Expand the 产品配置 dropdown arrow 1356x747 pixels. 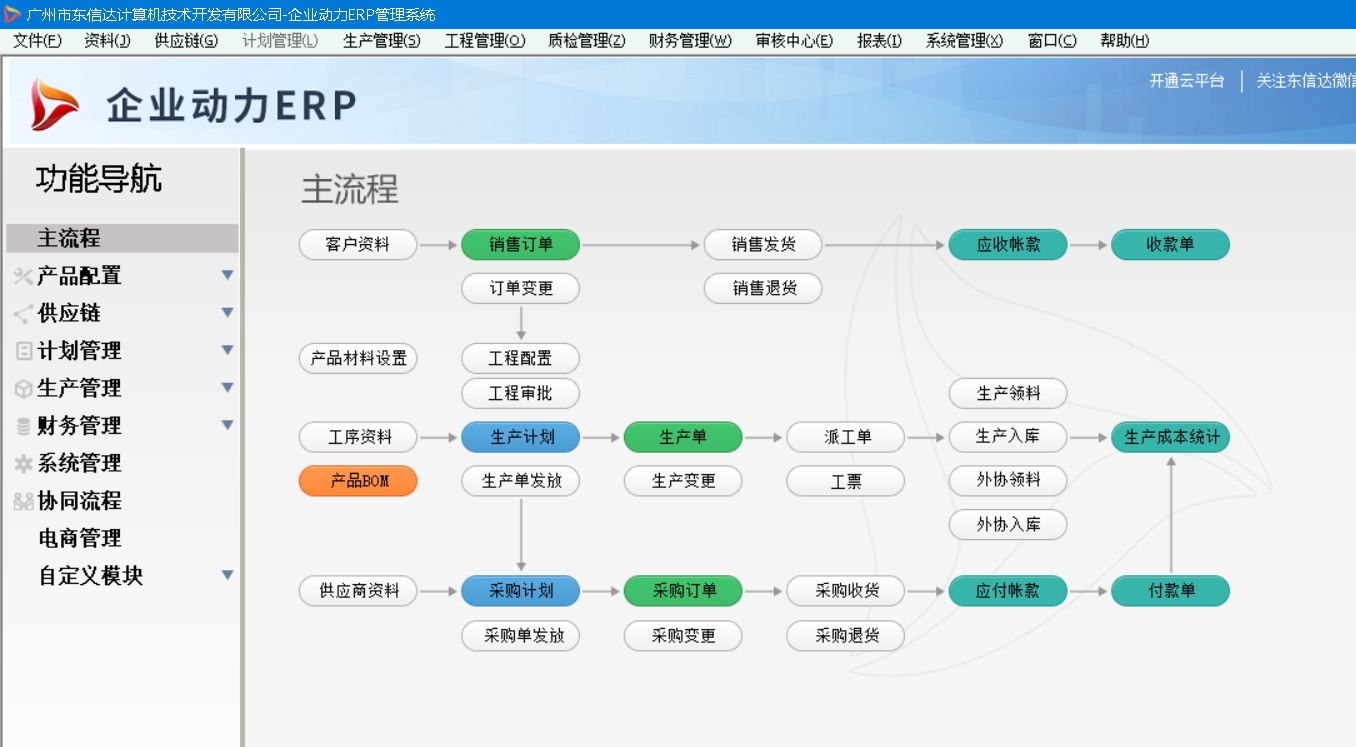(x=227, y=276)
